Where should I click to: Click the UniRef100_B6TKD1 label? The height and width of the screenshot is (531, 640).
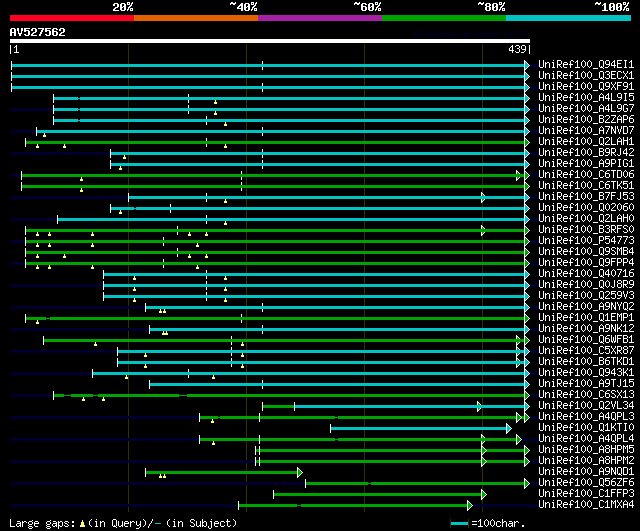click(x=586, y=362)
